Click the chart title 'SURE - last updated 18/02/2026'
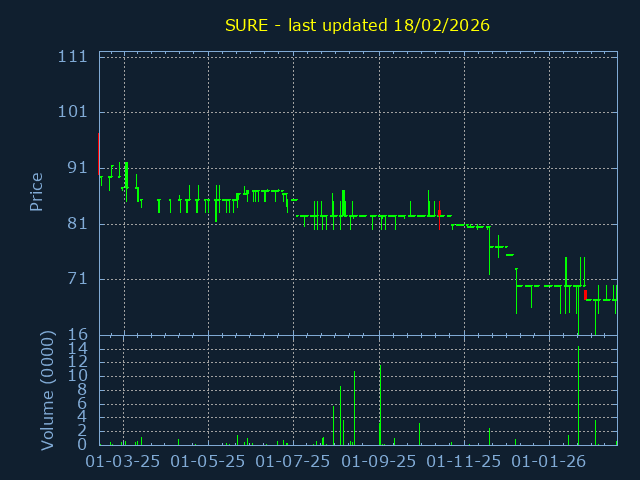The width and height of the screenshot is (640, 480). coord(357,25)
